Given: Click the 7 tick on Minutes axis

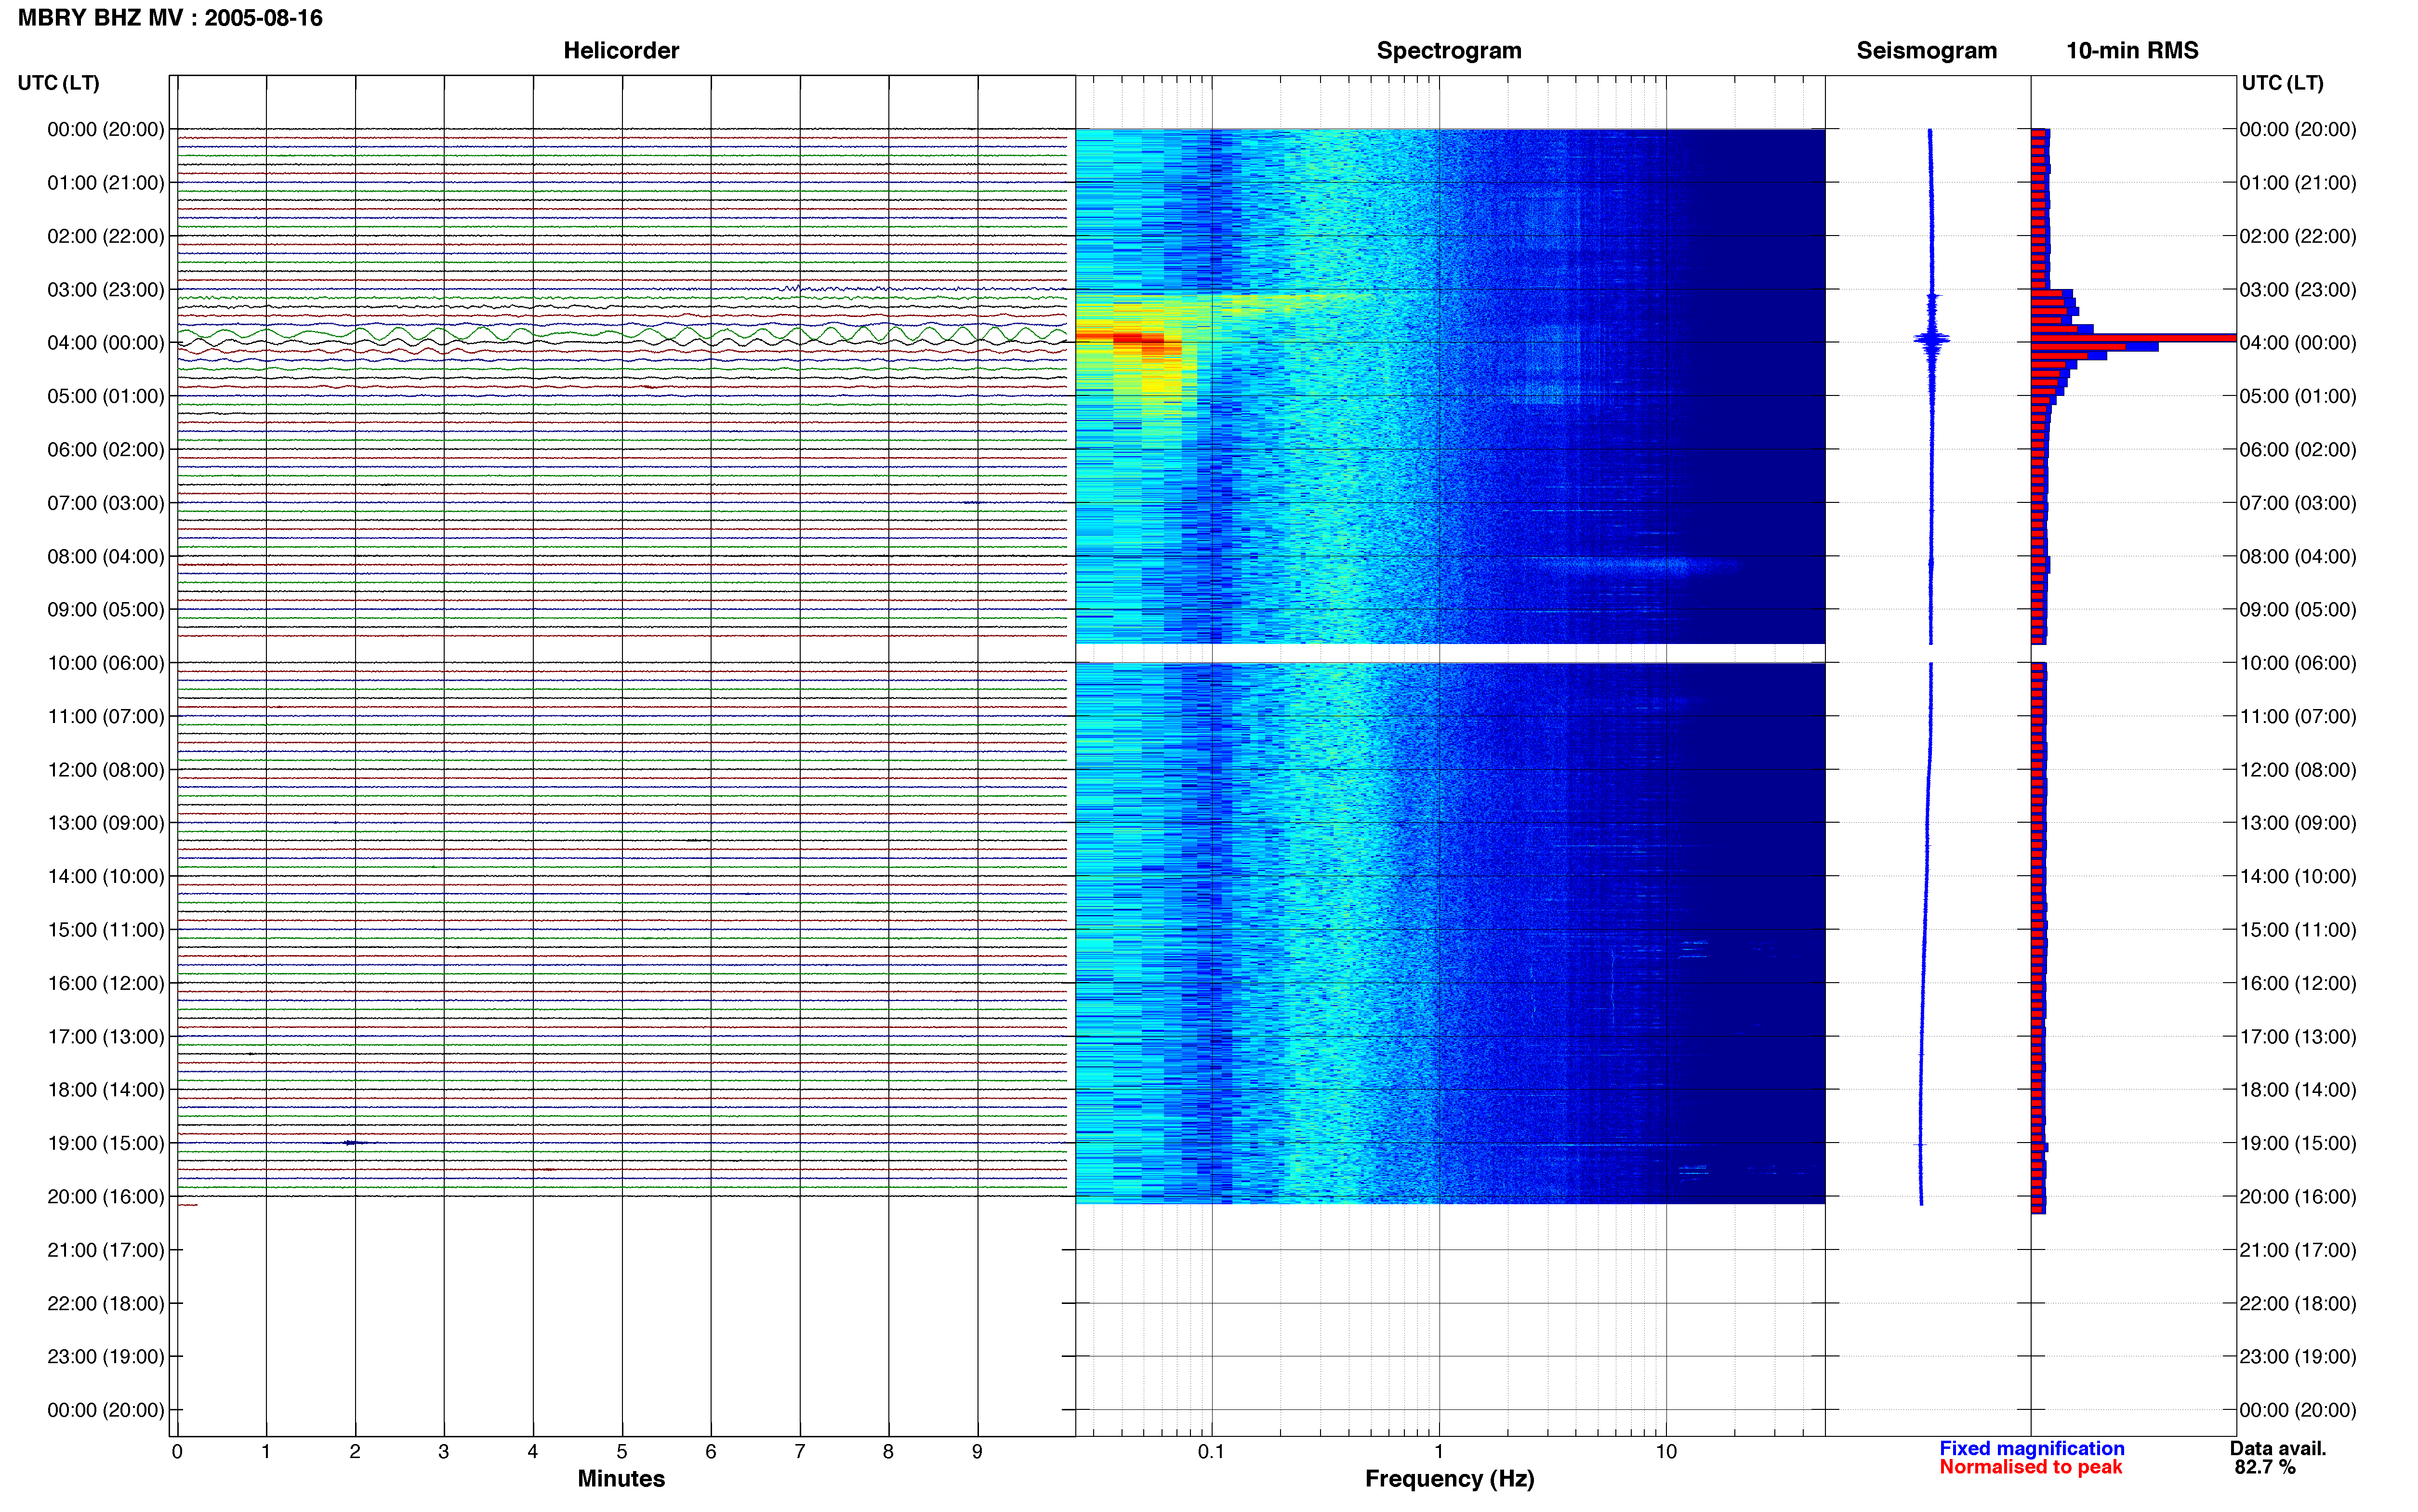Looking at the screenshot, I should [x=800, y=1452].
